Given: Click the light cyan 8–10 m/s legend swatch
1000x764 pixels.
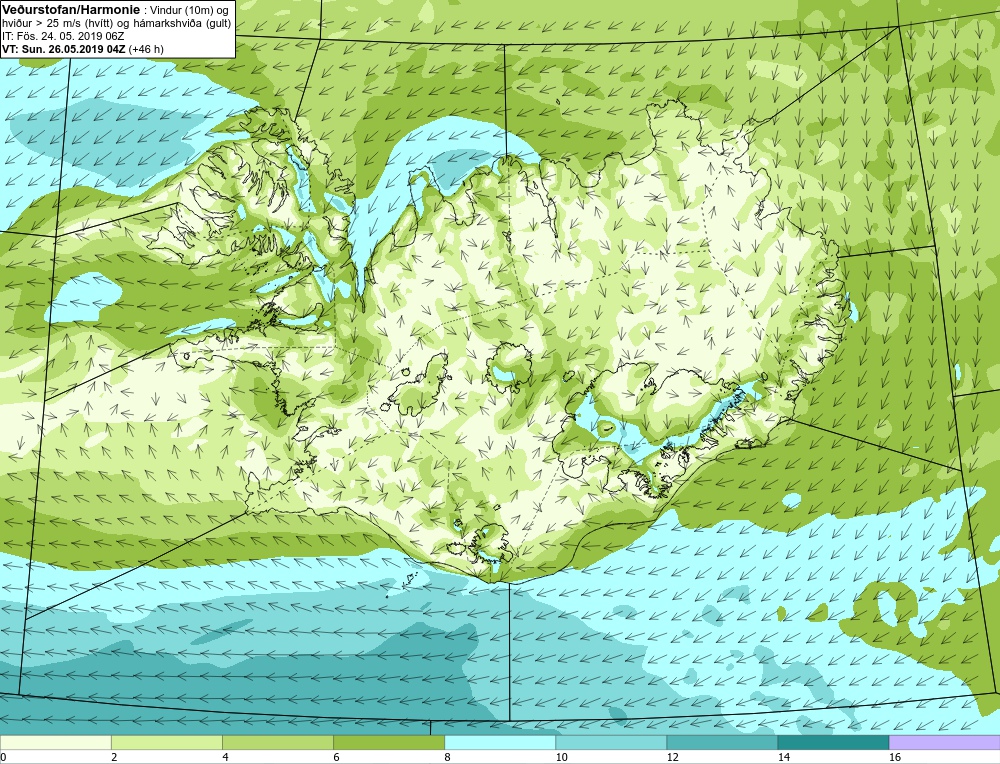Looking at the screenshot, I should pyautogui.click(x=499, y=742).
